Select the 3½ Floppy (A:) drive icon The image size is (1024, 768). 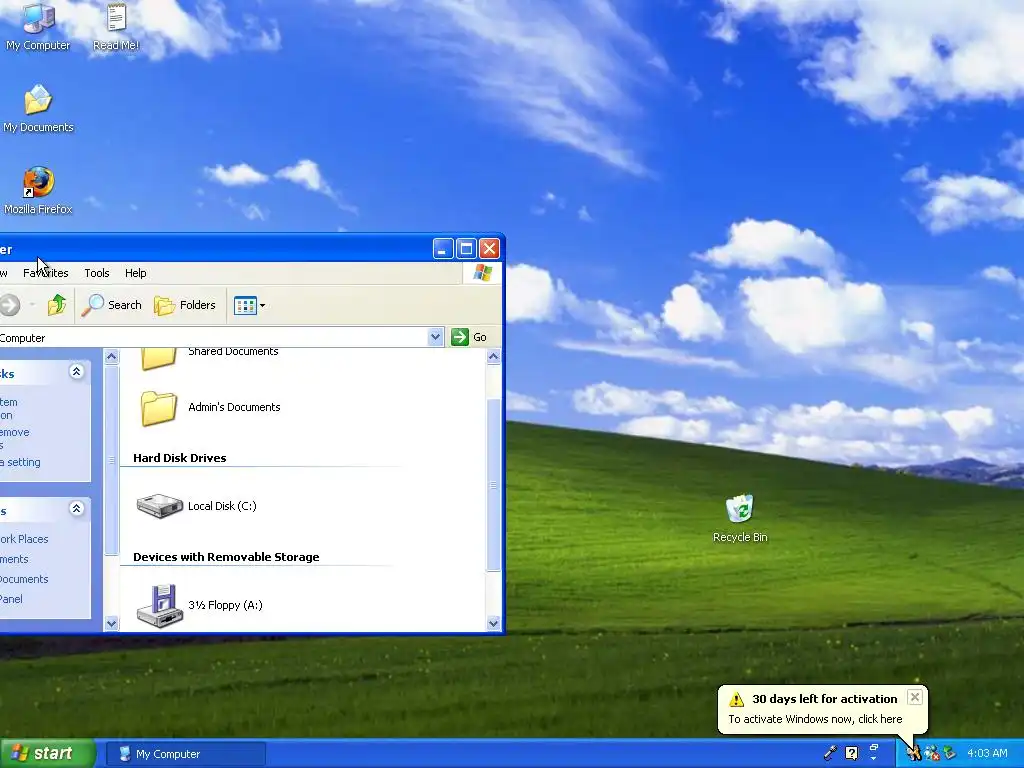(x=159, y=605)
